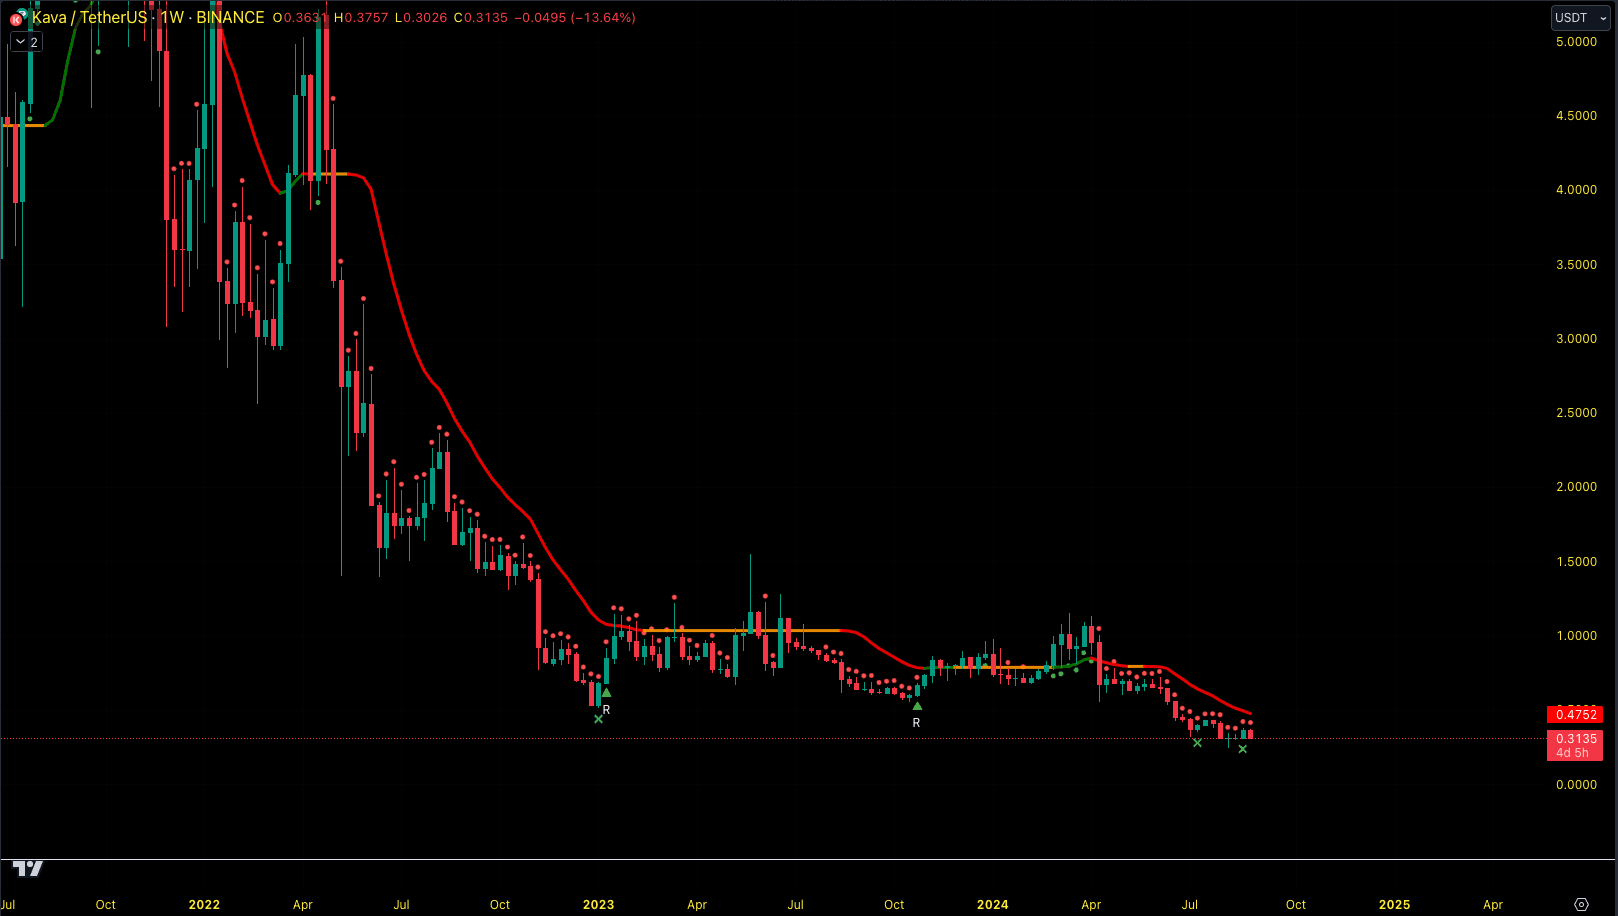
Task: Click the 2.5000 price scale label
Action: (1576, 413)
